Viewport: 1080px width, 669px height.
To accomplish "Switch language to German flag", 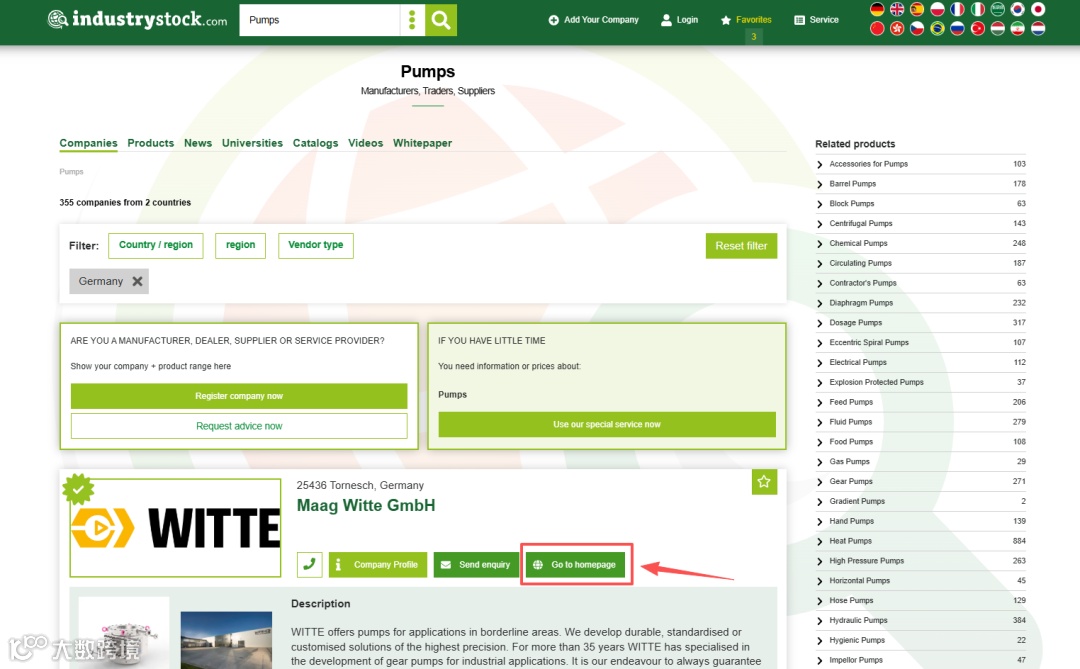I will click(x=877, y=10).
